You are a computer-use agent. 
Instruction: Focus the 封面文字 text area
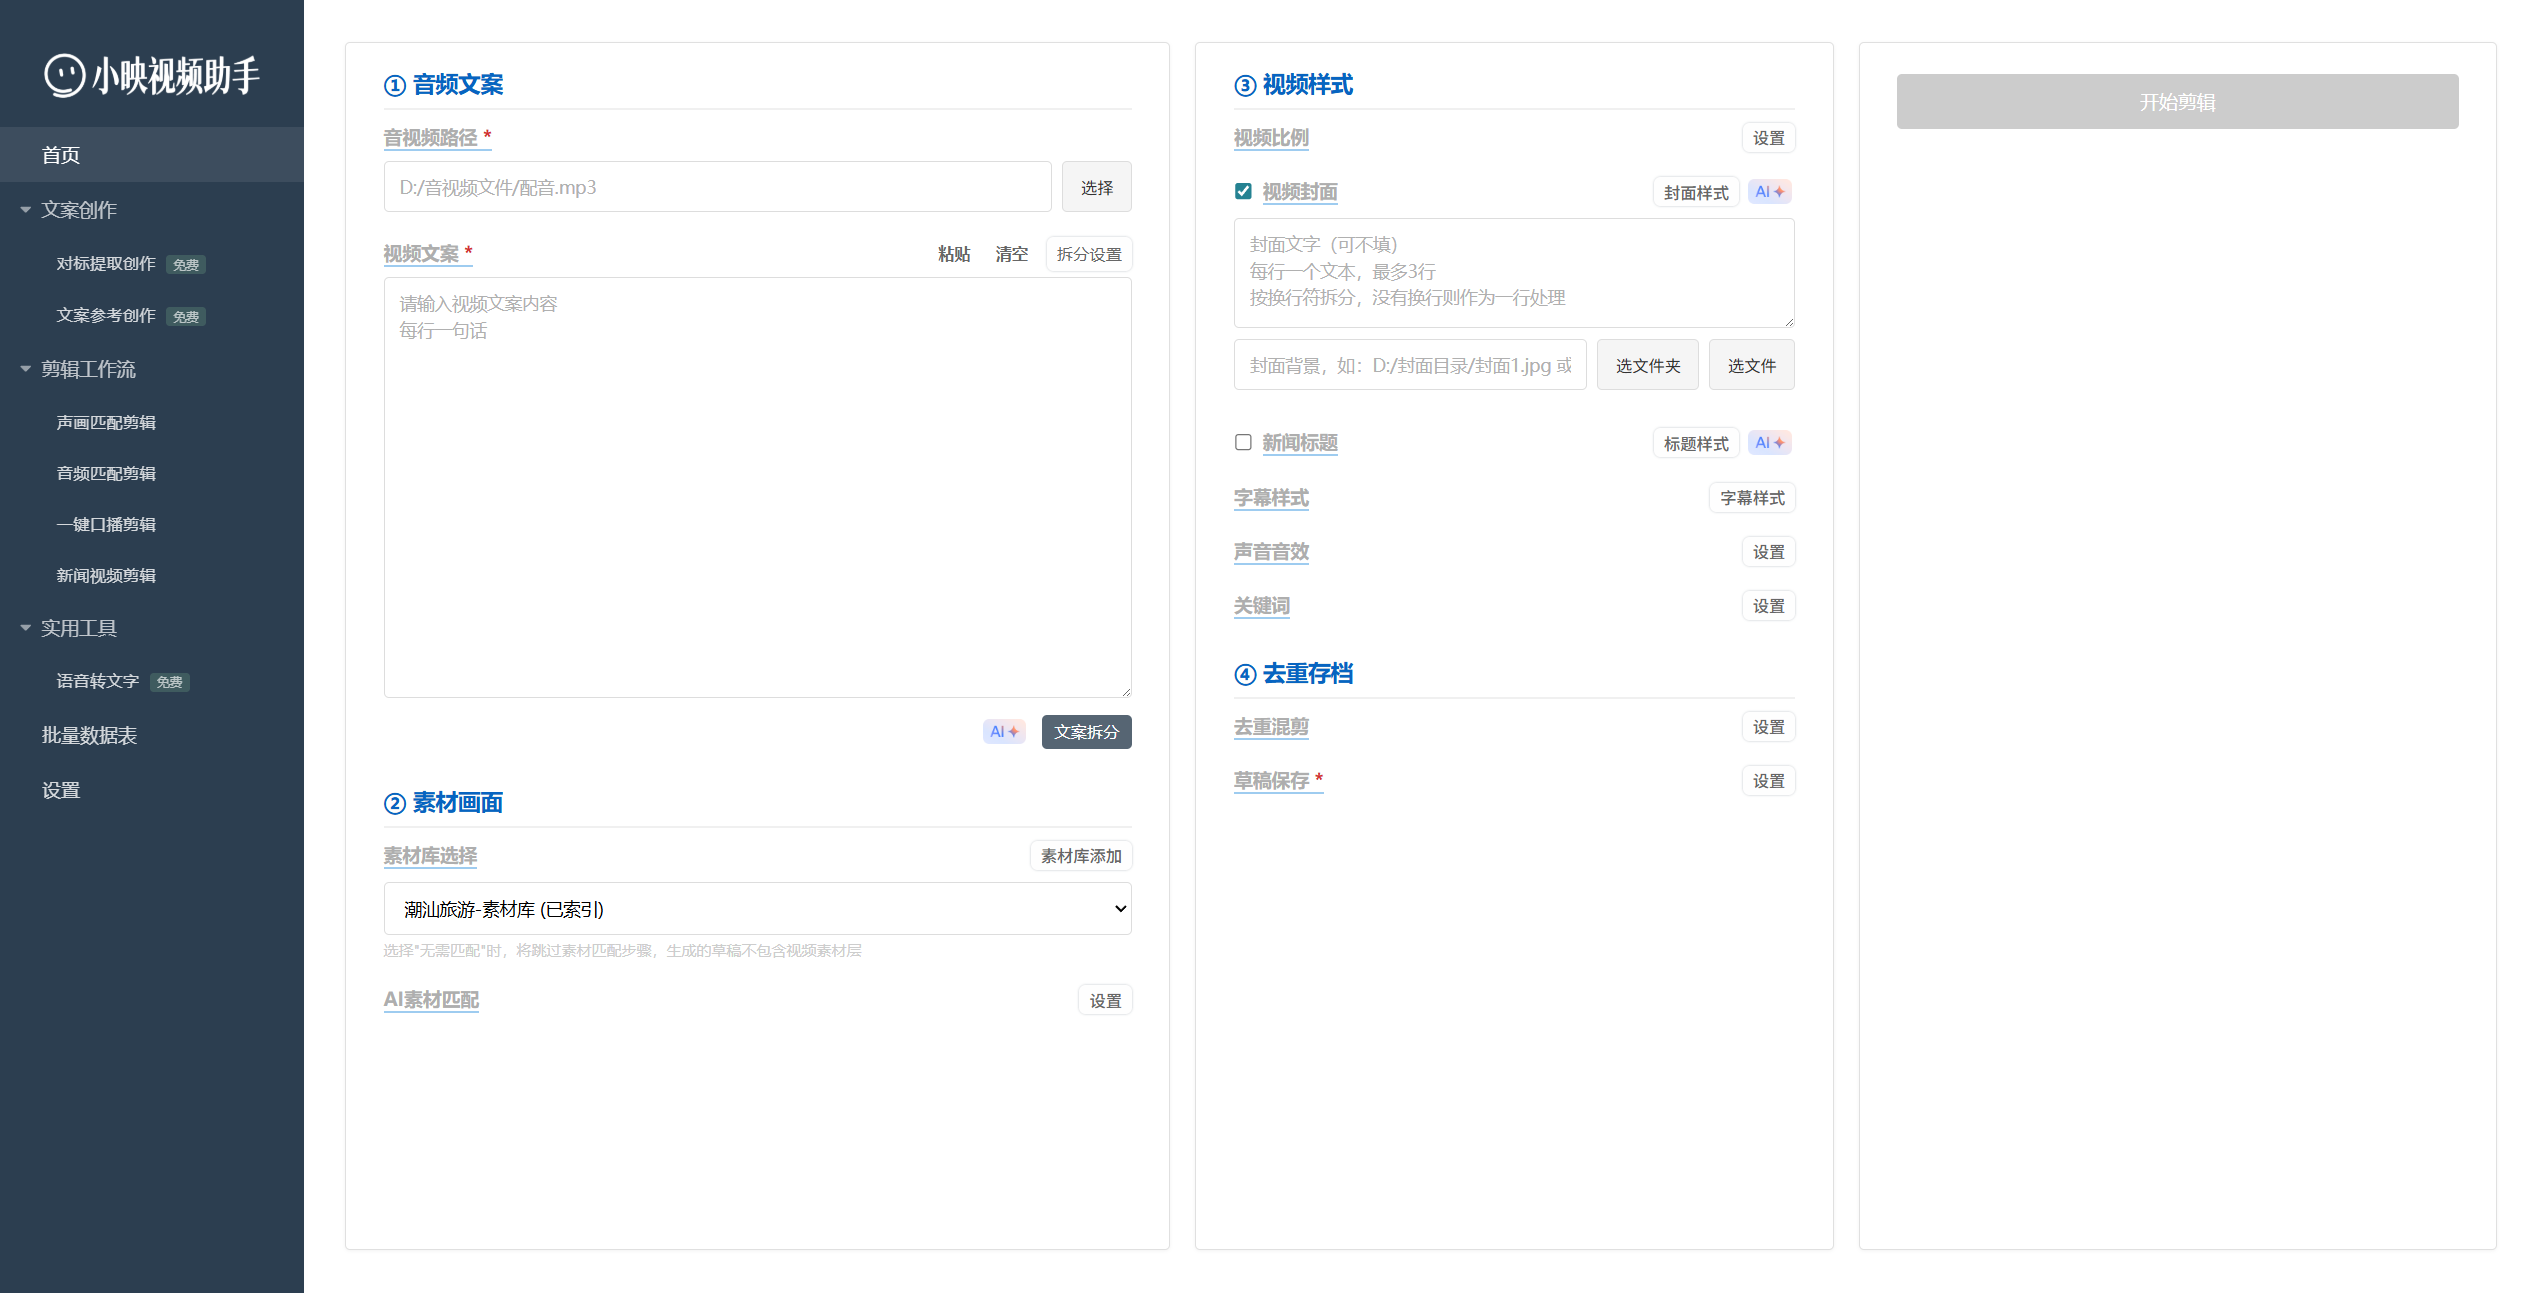pos(1513,273)
